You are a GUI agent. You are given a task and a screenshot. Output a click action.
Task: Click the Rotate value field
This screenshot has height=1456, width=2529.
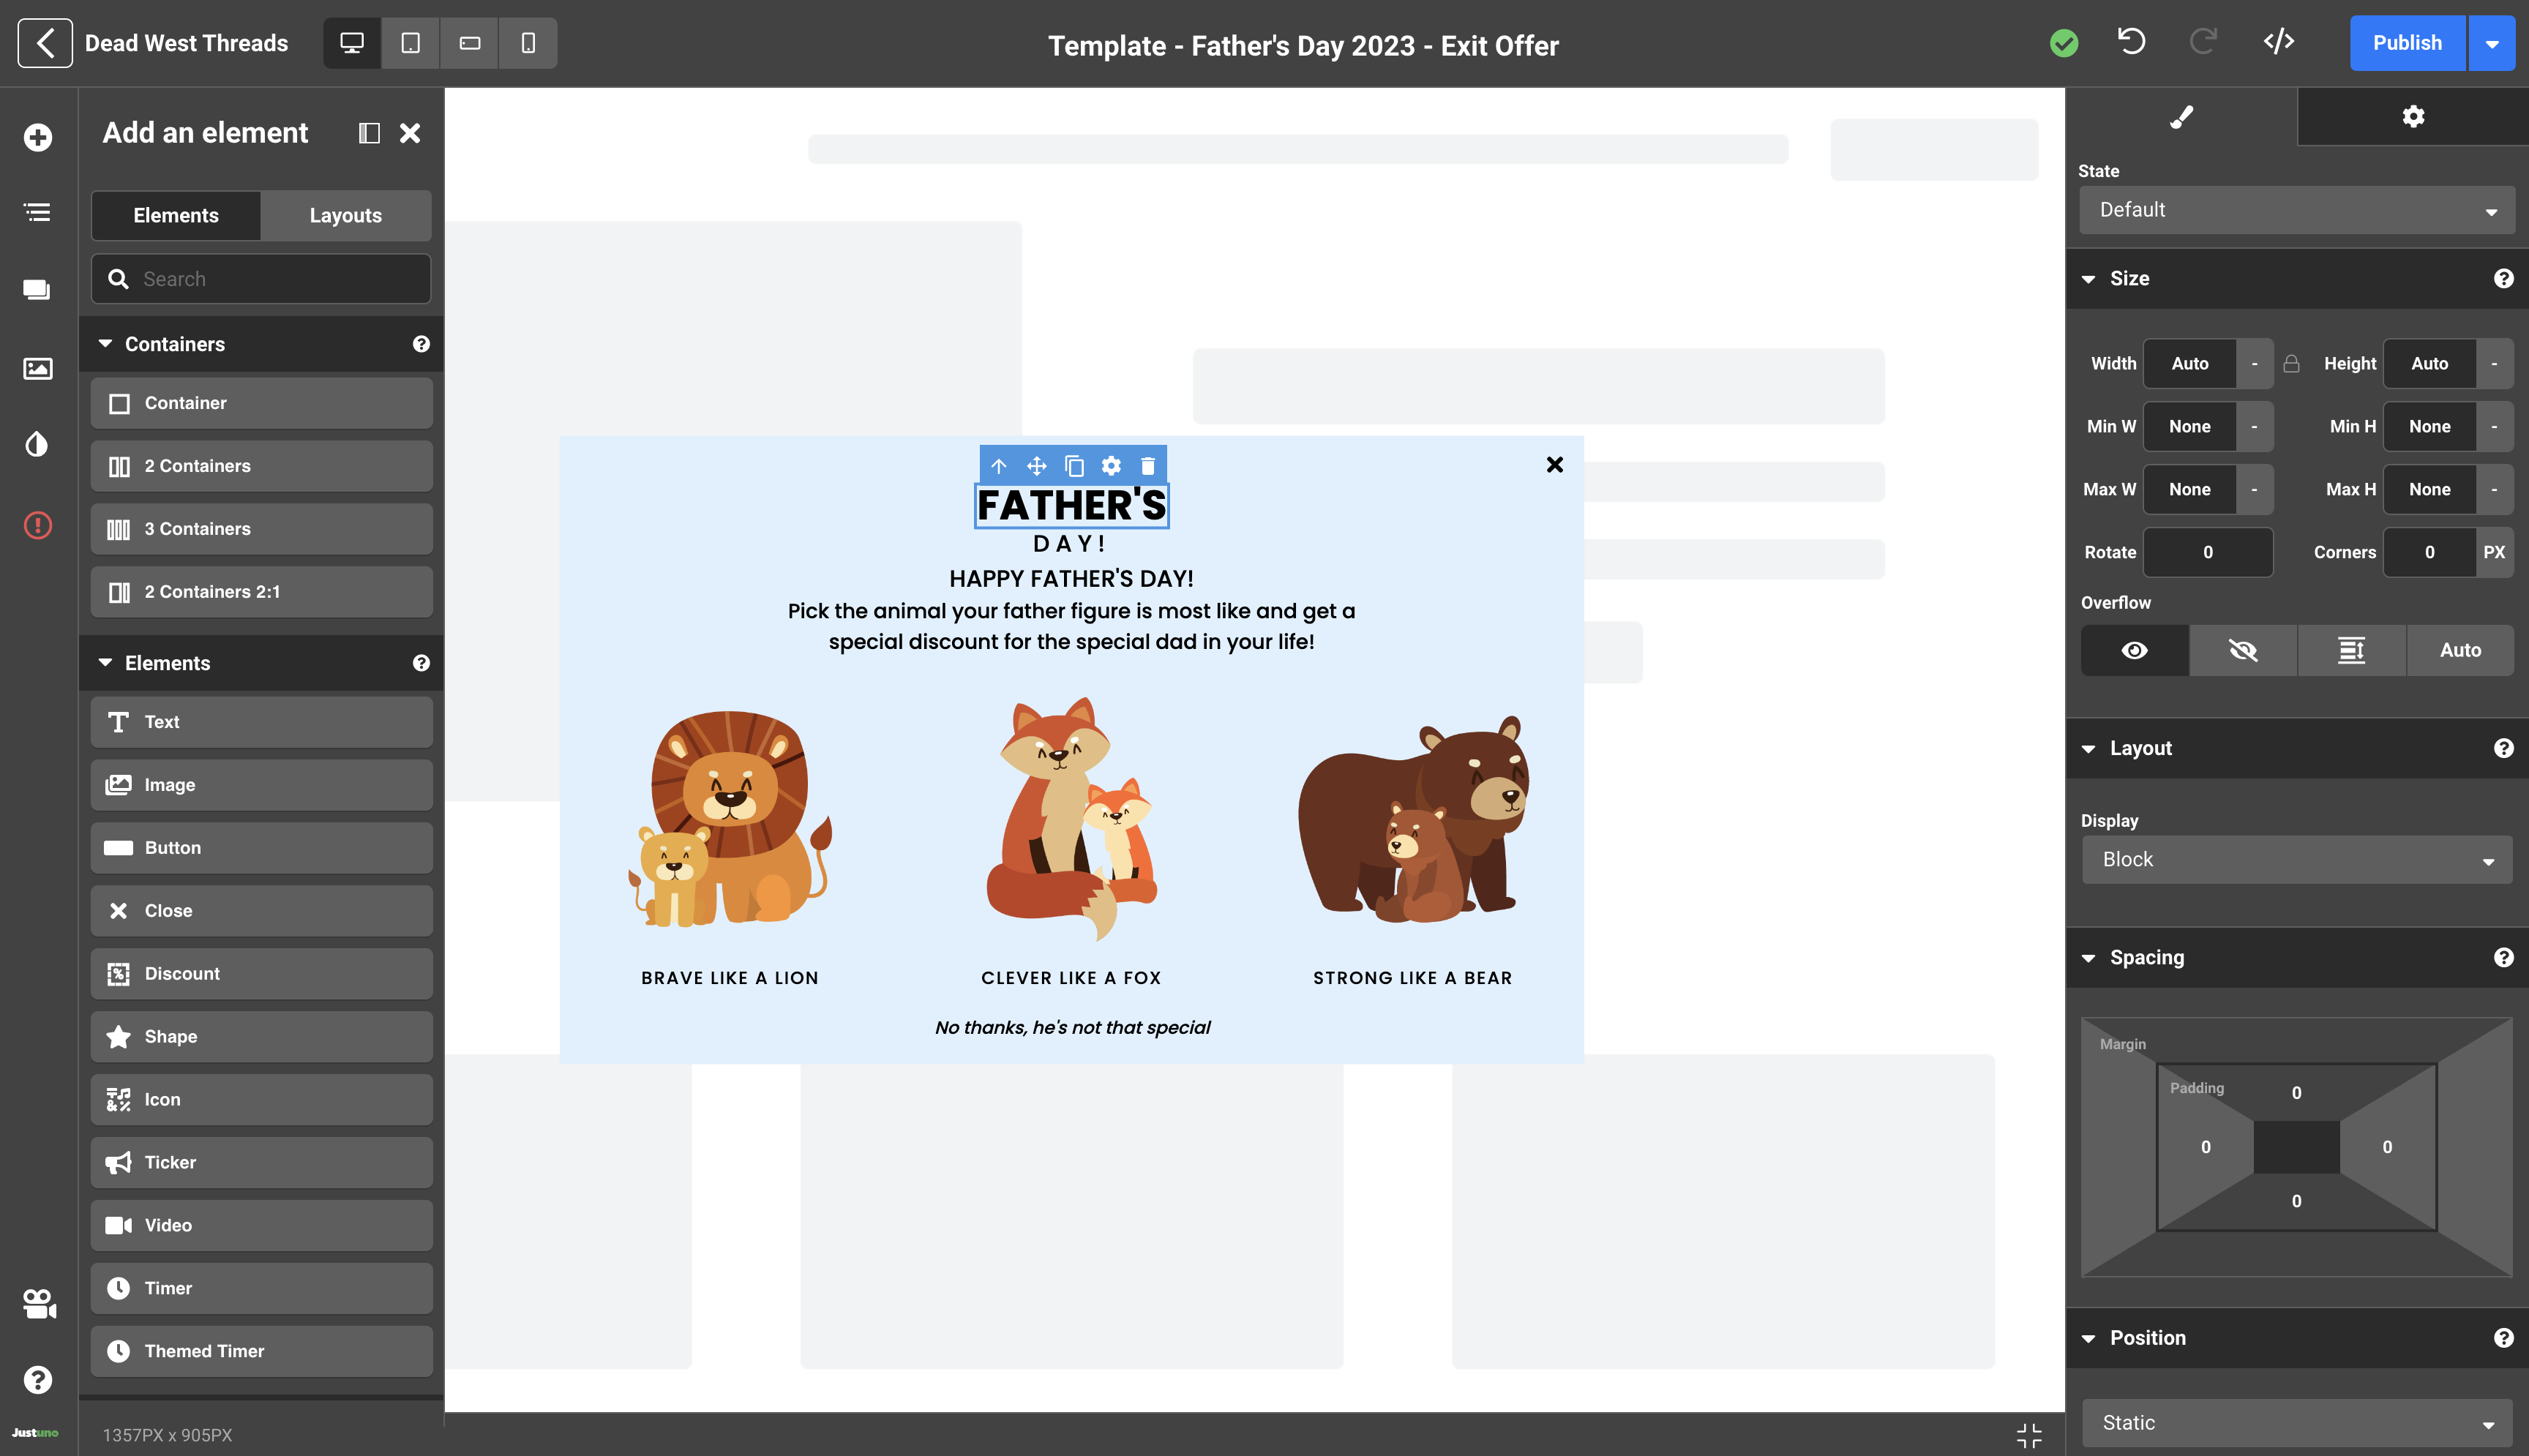2208,552
